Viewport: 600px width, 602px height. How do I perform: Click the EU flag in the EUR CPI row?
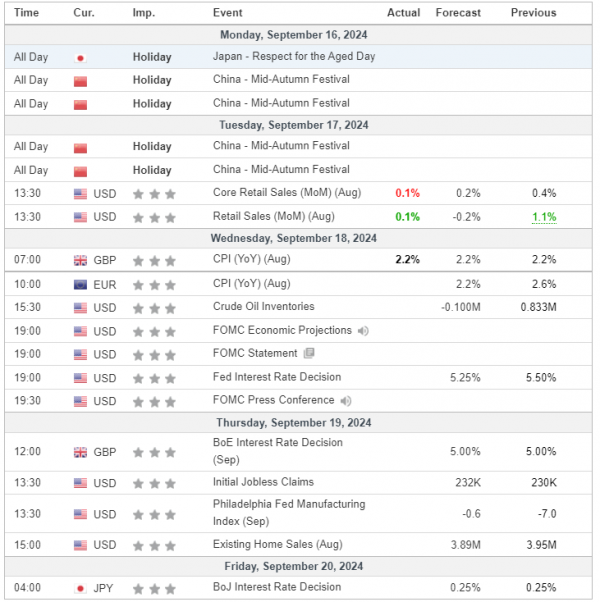pos(80,285)
